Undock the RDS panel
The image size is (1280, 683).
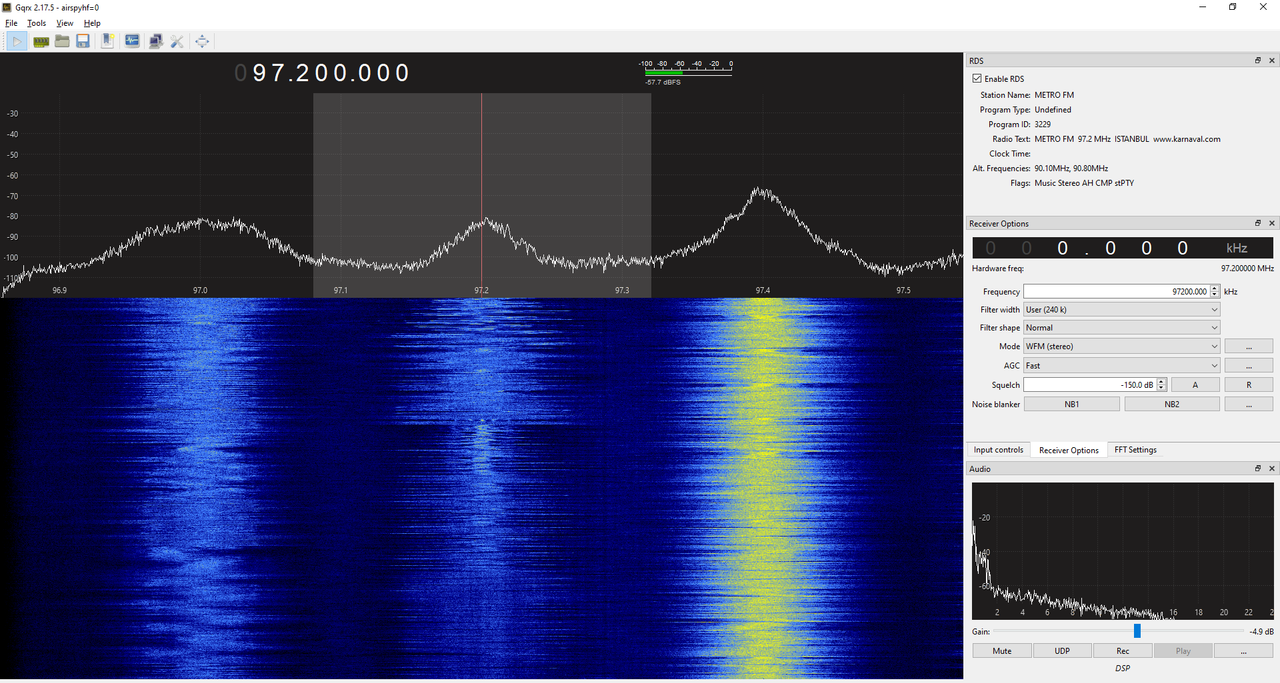[x=1258, y=61]
